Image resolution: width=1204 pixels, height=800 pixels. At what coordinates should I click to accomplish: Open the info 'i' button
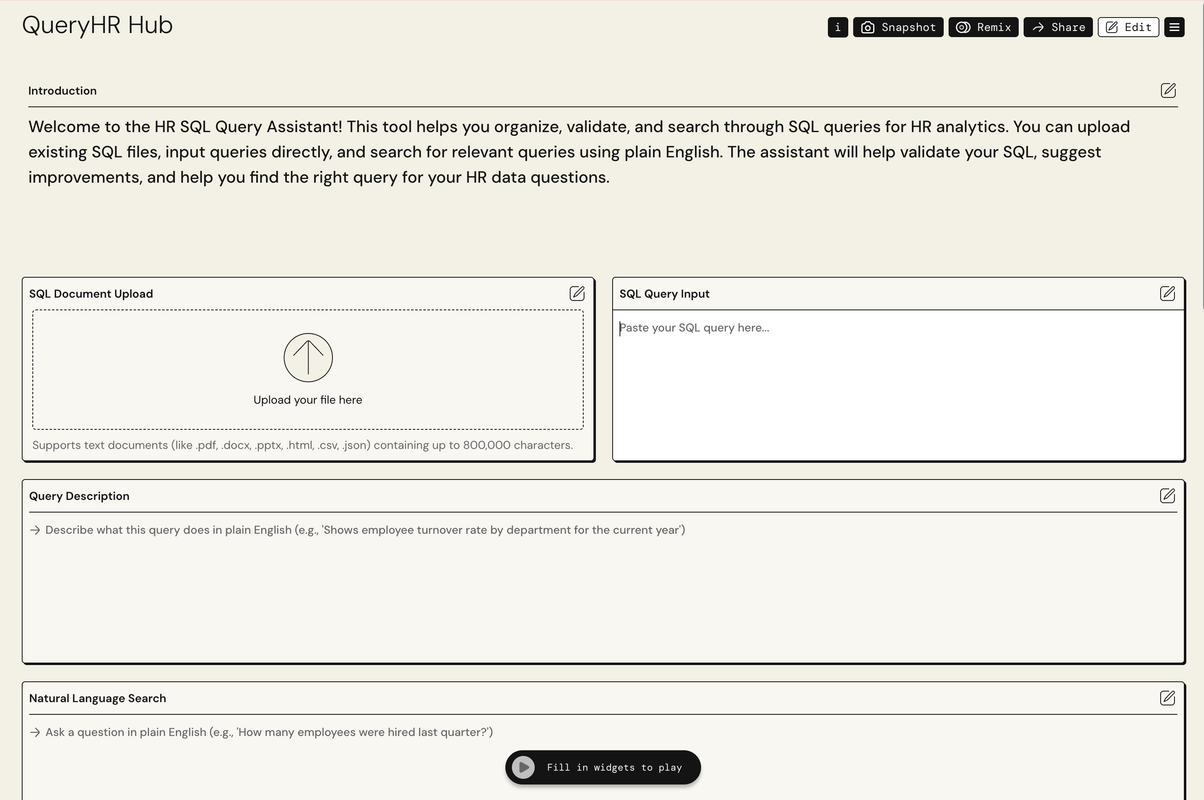pyautogui.click(x=837, y=27)
